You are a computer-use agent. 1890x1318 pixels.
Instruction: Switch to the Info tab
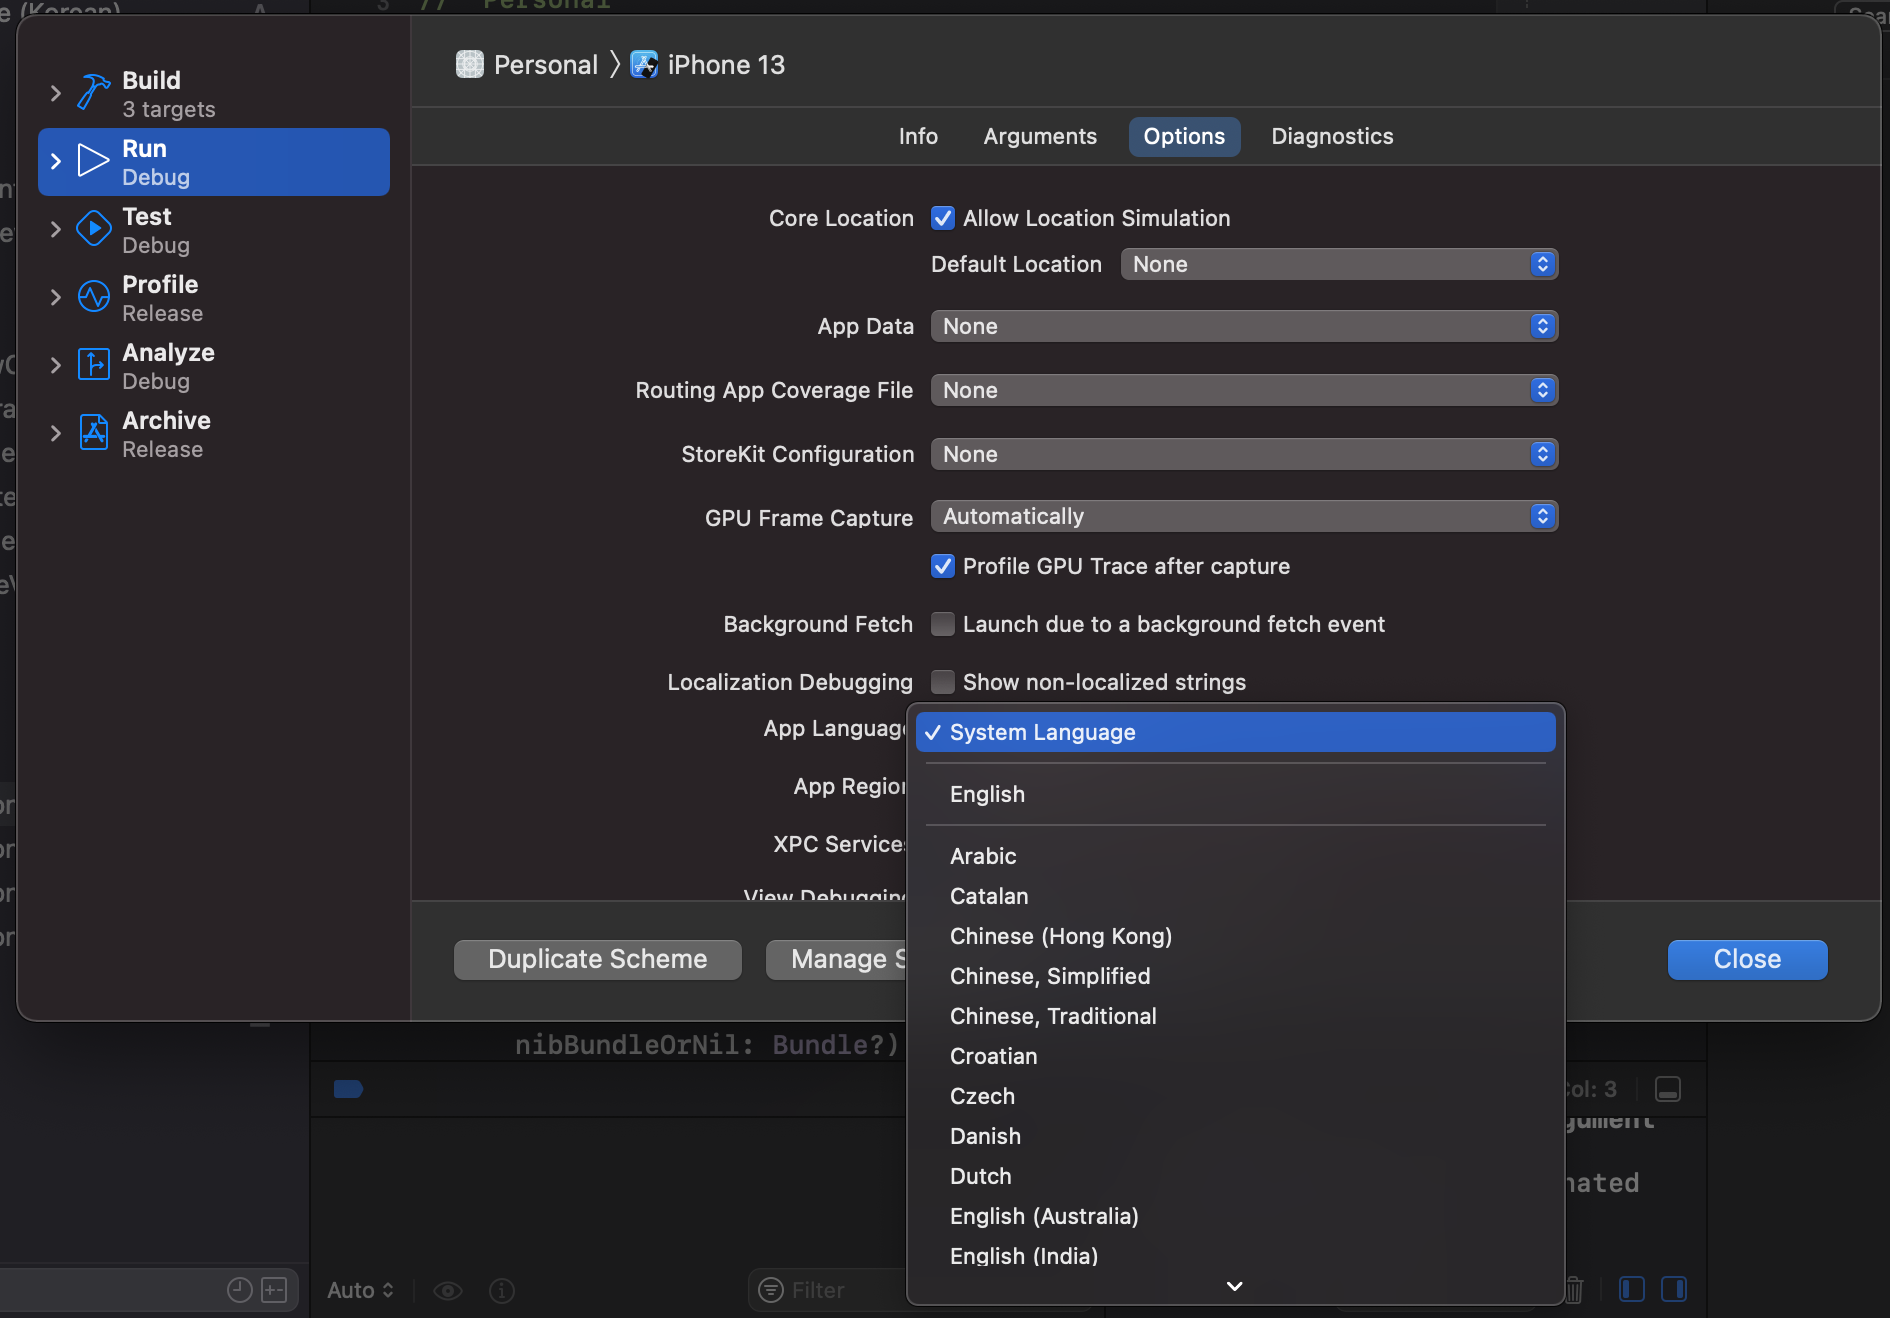click(x=918, y=136)
